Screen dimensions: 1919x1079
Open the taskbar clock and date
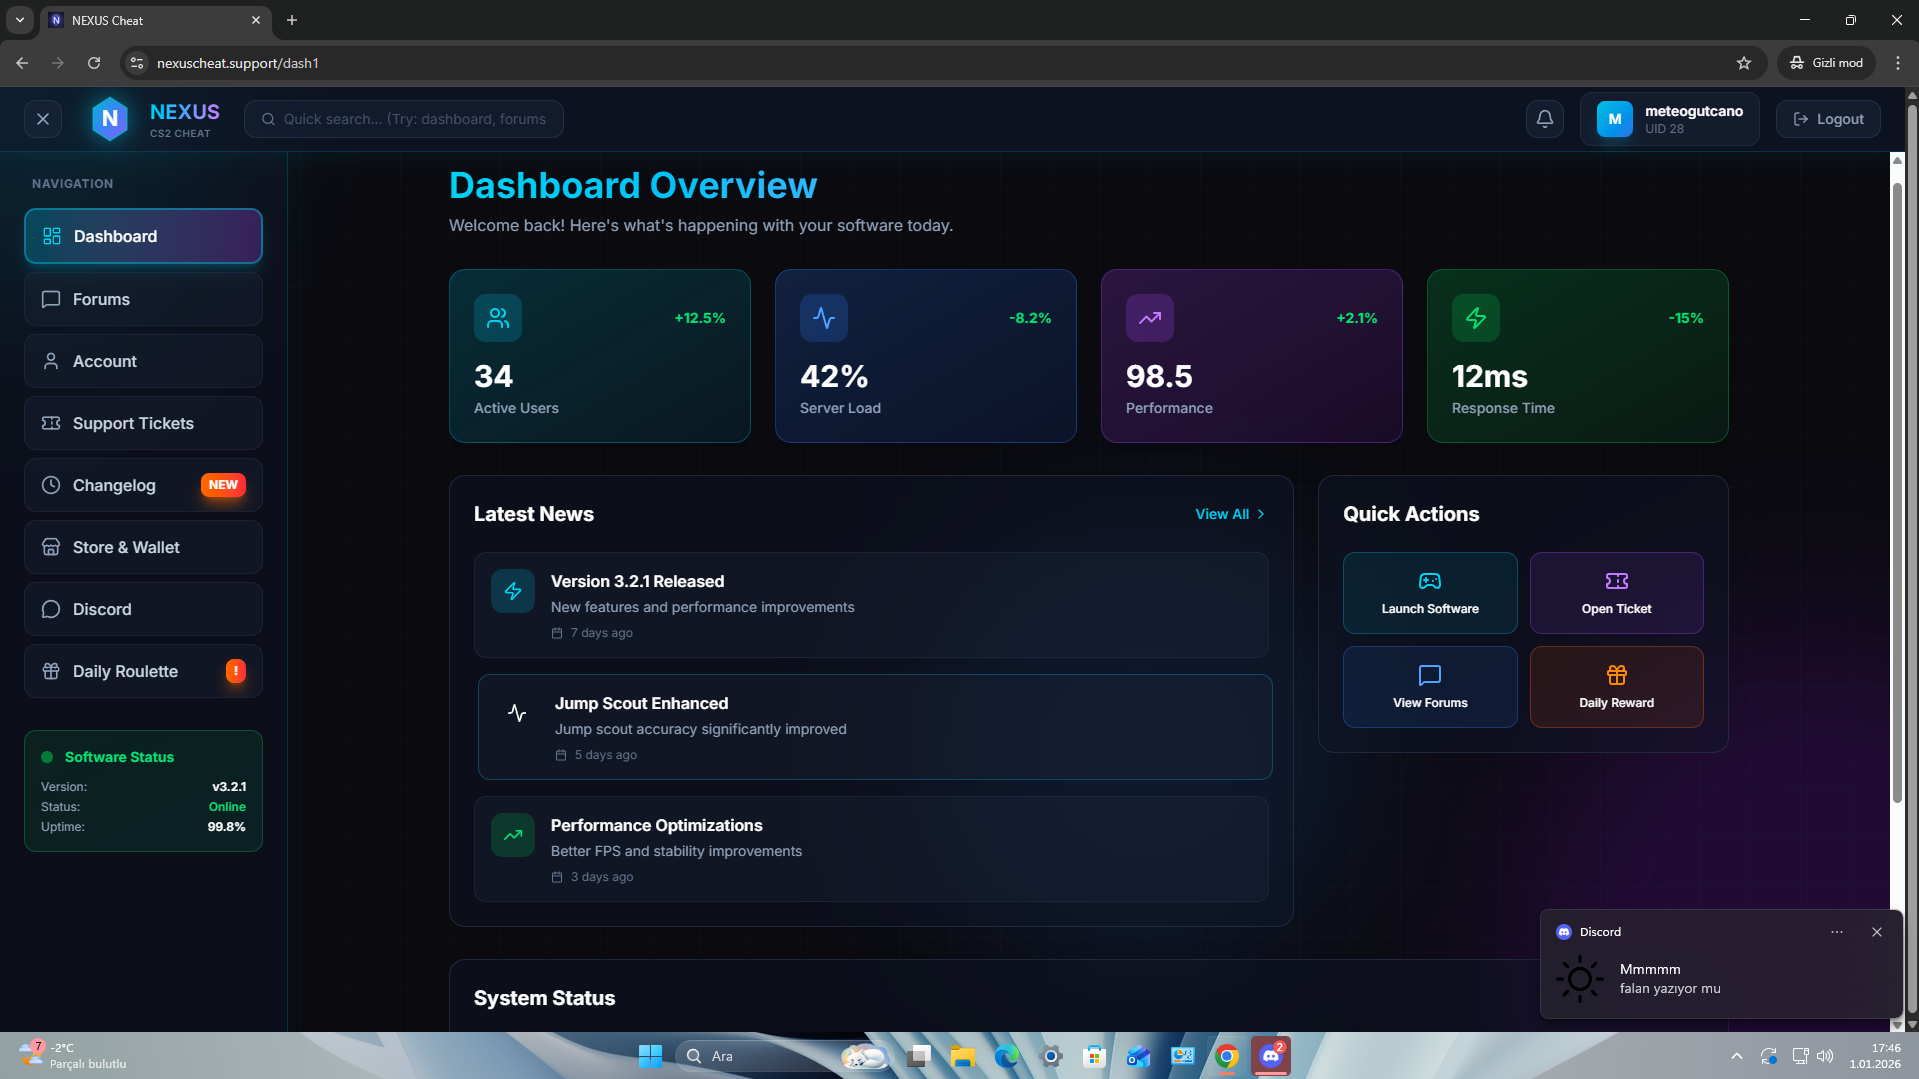click(x=1875, y=1056)
